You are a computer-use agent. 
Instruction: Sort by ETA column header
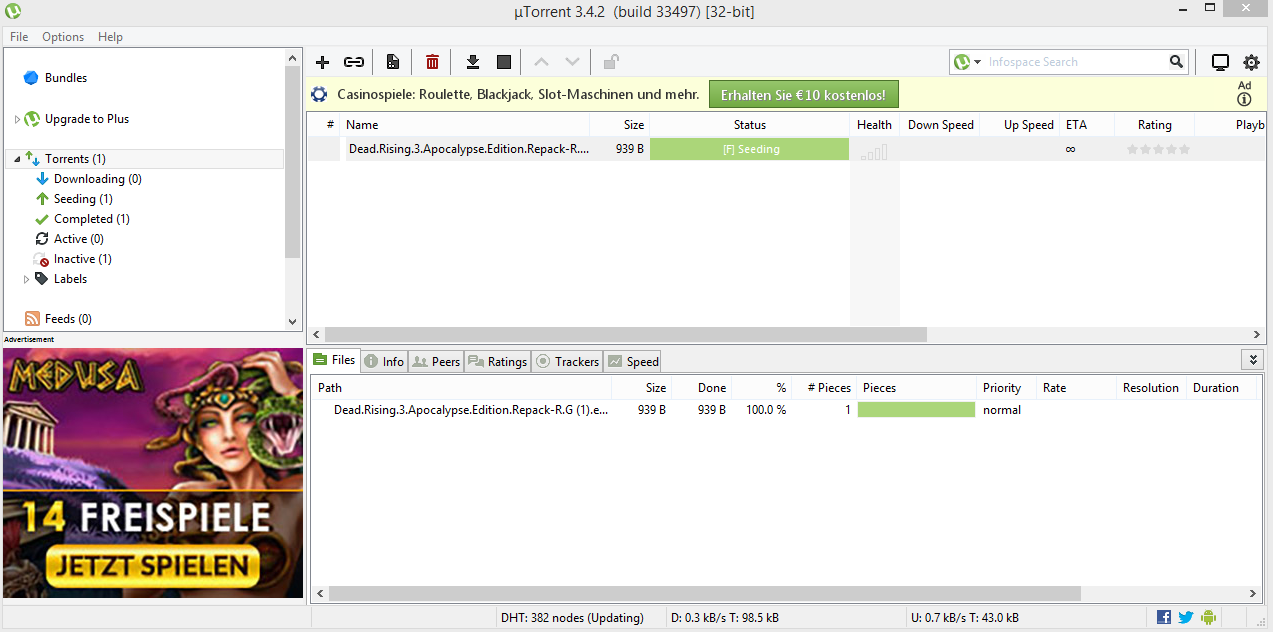pos(1086,125)
